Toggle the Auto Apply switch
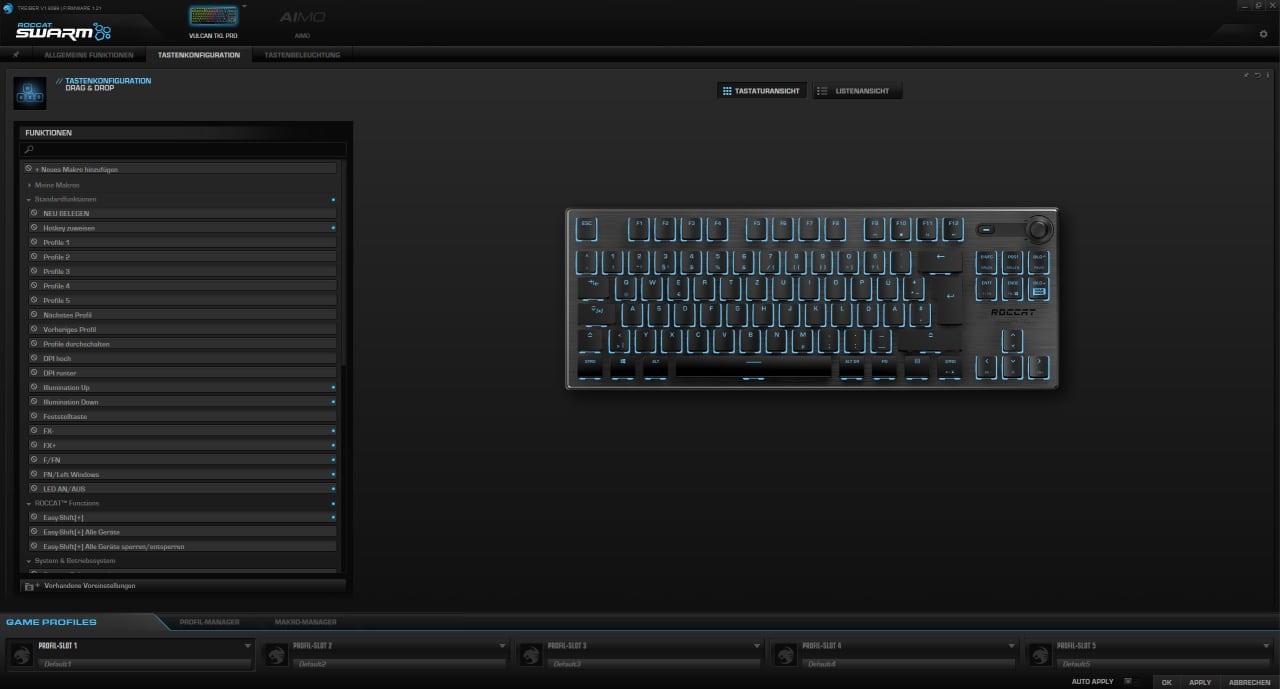This screenshot has width=1280, height=689. pos(1128,682)
